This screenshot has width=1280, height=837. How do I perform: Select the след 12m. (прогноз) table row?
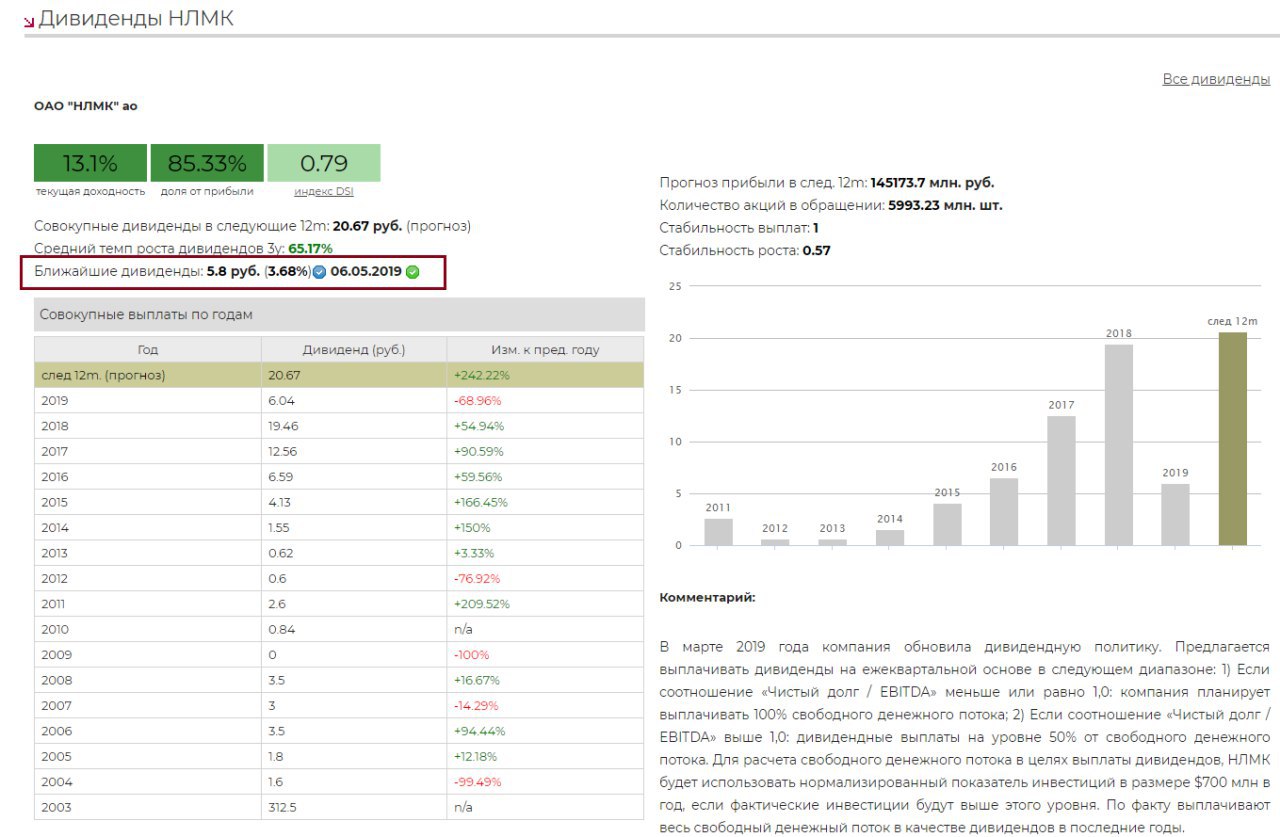[x=339, y=375]
